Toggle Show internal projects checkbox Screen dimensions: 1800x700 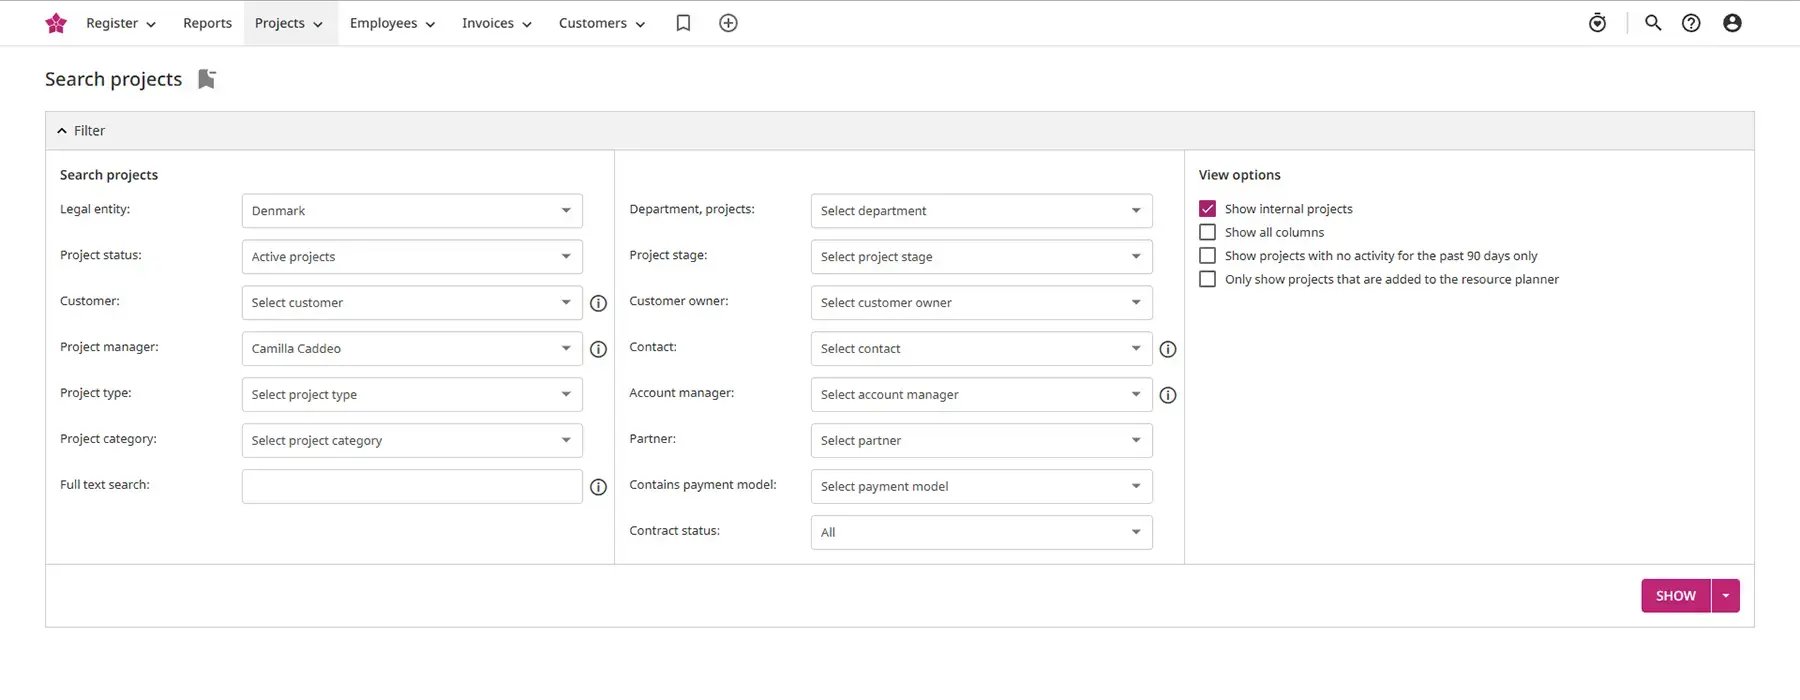(1208, 209)
